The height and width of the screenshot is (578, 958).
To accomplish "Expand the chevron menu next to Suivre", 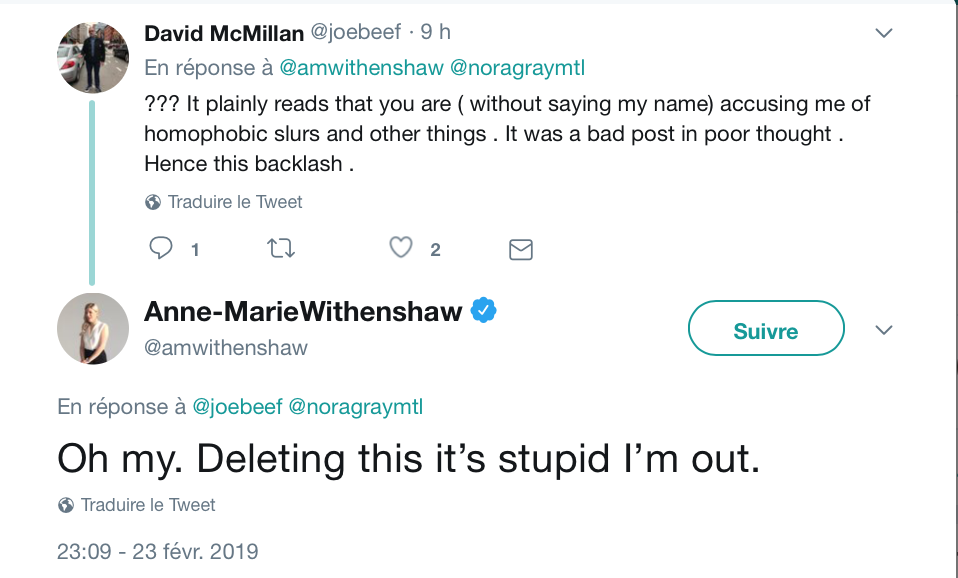I will coord(884,331).
